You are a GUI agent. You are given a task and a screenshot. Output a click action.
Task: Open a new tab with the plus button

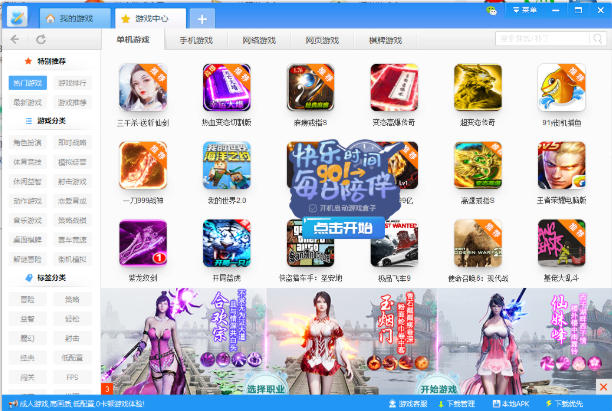pyautogui.click(x=202, y=19)
